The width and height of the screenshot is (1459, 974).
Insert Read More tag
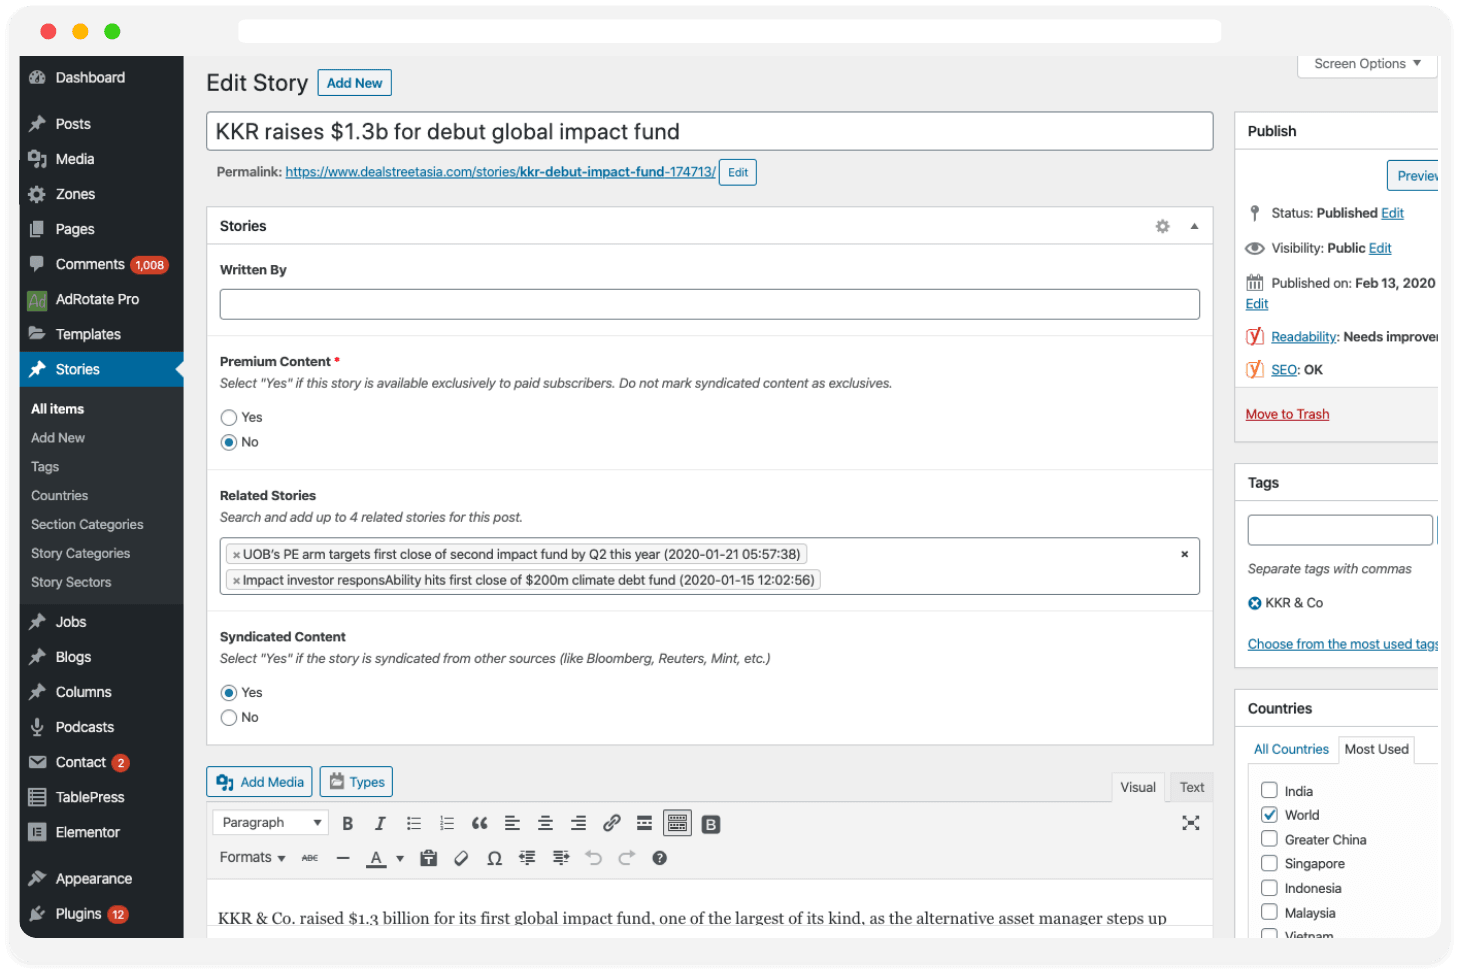(x=644, y=823)
